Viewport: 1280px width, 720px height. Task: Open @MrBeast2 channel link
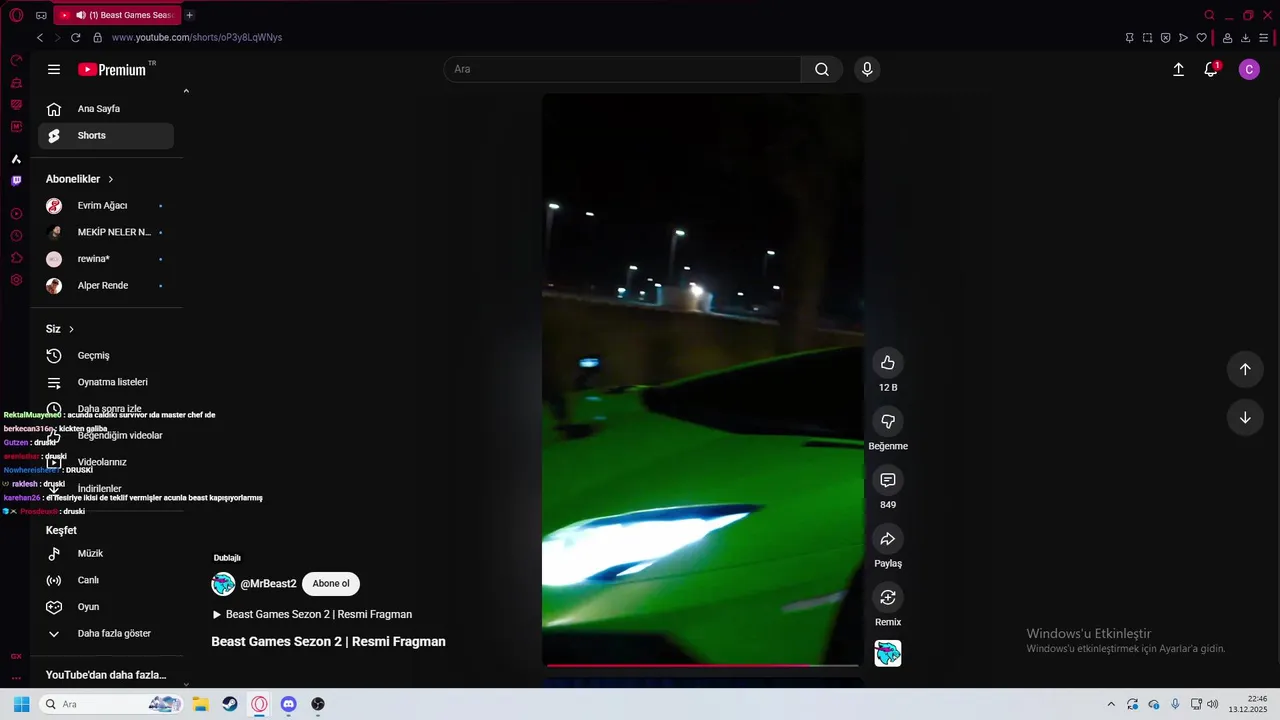(x=268, y=584)
